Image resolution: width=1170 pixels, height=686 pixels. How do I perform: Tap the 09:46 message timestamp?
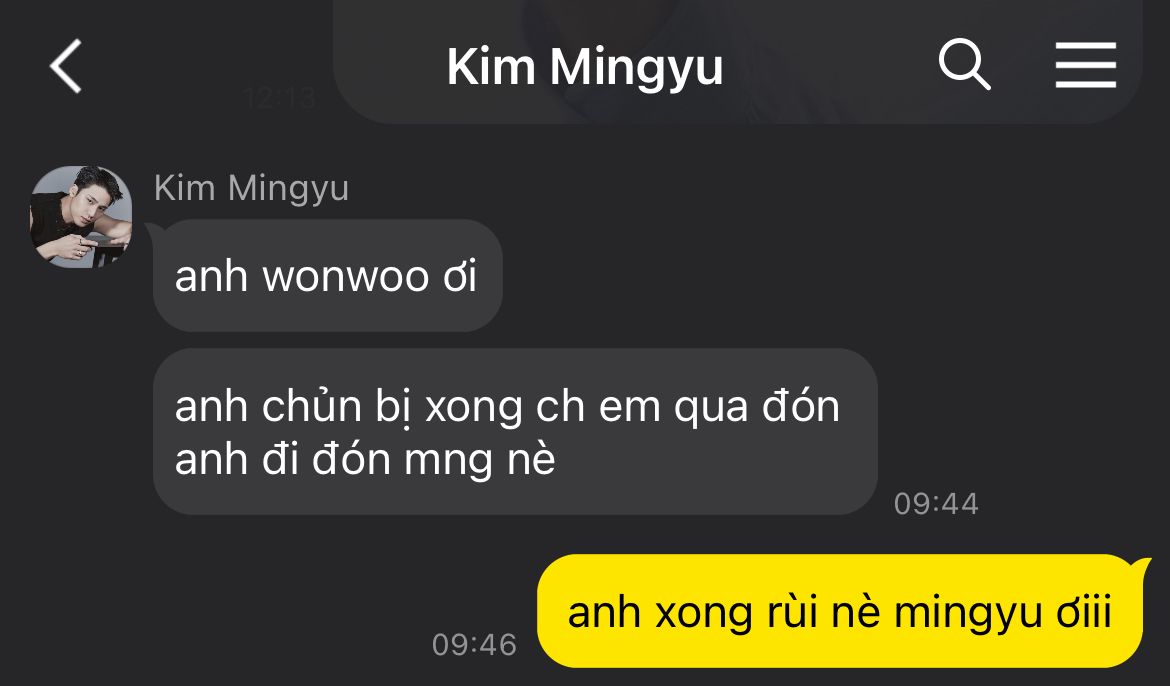475,645
